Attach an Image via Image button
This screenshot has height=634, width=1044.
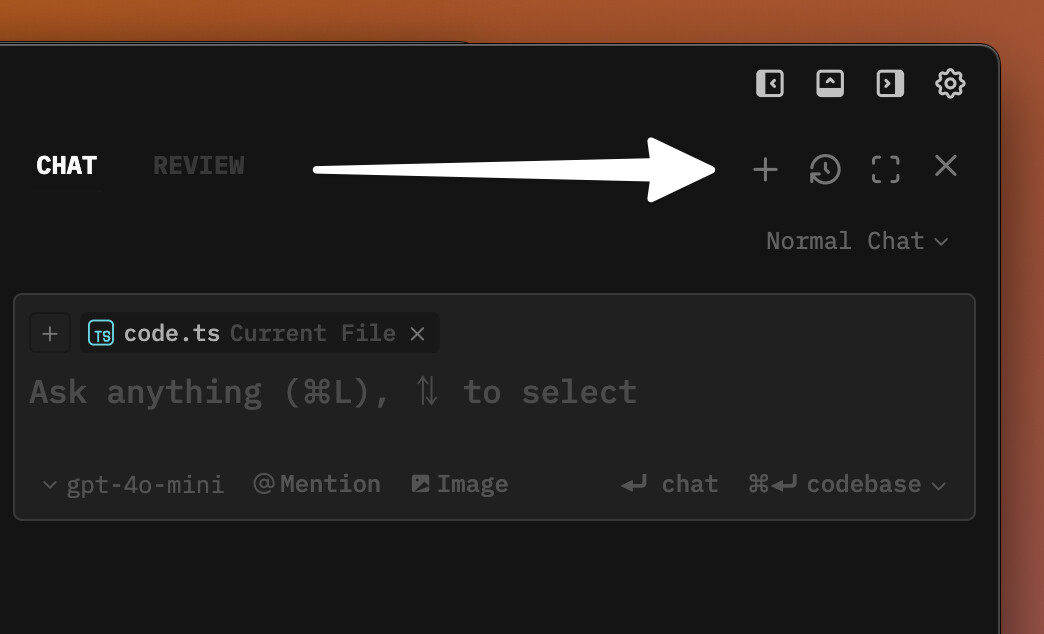[x=459, y=483]
